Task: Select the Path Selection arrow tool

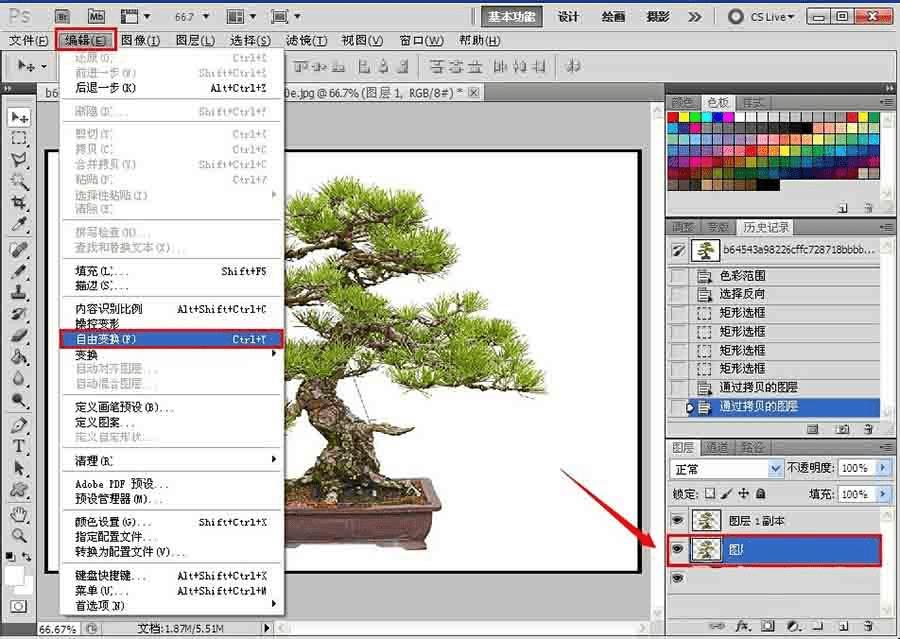Action: pos(19,468)
